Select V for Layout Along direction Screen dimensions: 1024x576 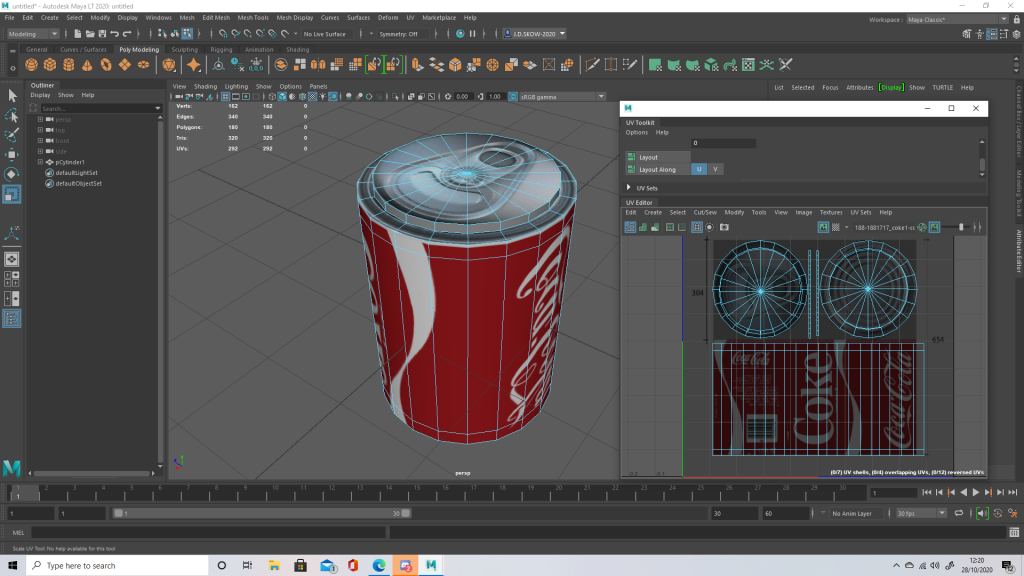pos(715,169)
